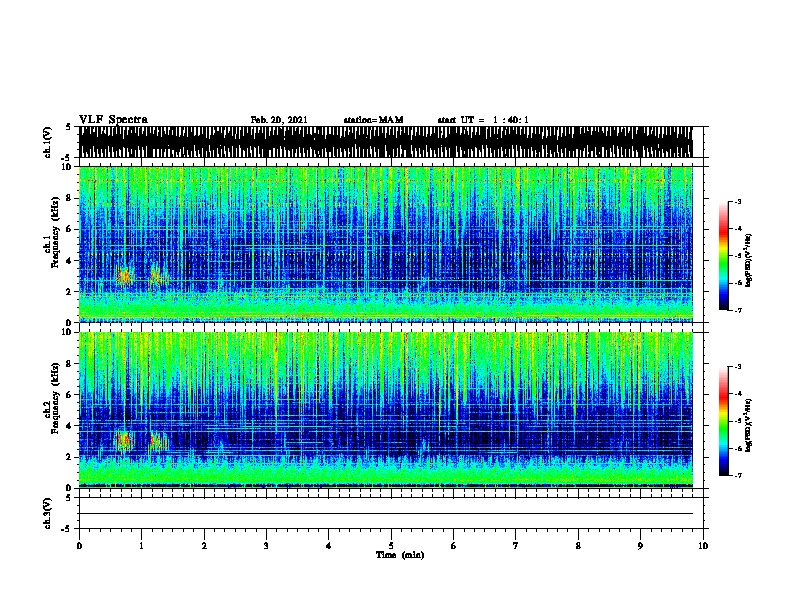The image size is (792, 612).
Task: Click time axis tick label '4'
Action: 329,545
